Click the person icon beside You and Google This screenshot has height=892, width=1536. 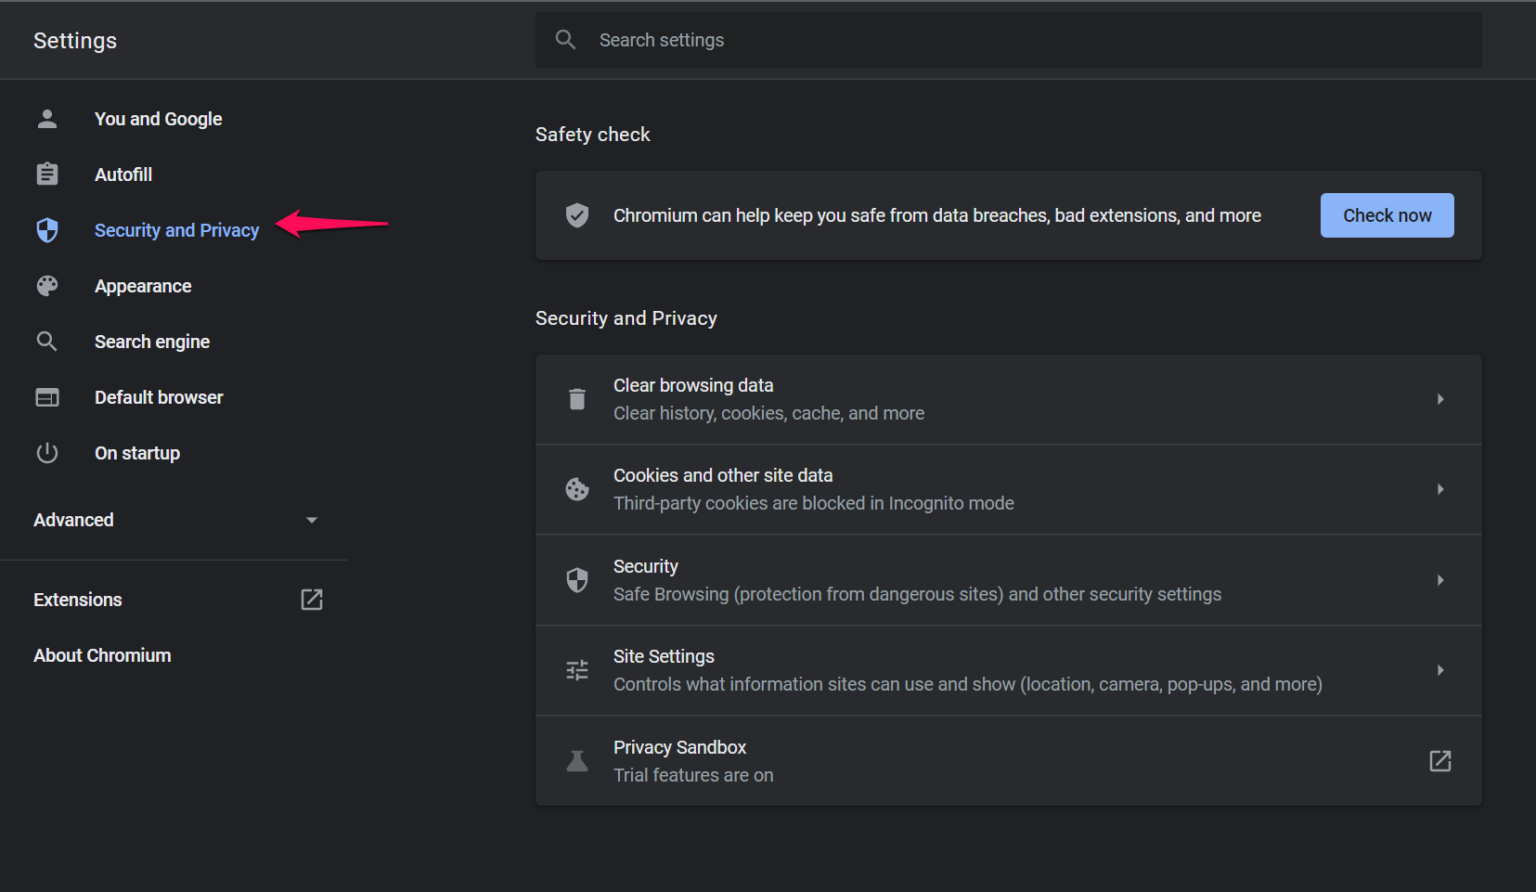(x=47, y=119)
